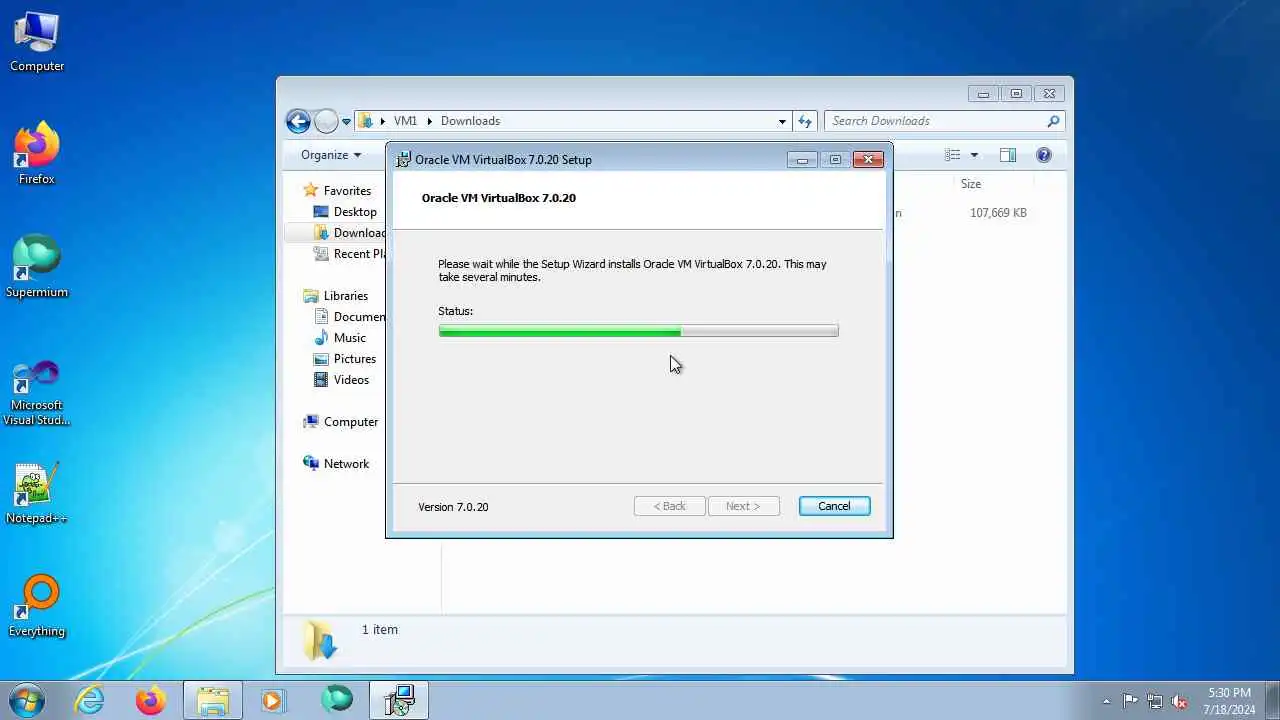
Task: Open the Everything desktop shortcut
Action: [x=37, y=606]
